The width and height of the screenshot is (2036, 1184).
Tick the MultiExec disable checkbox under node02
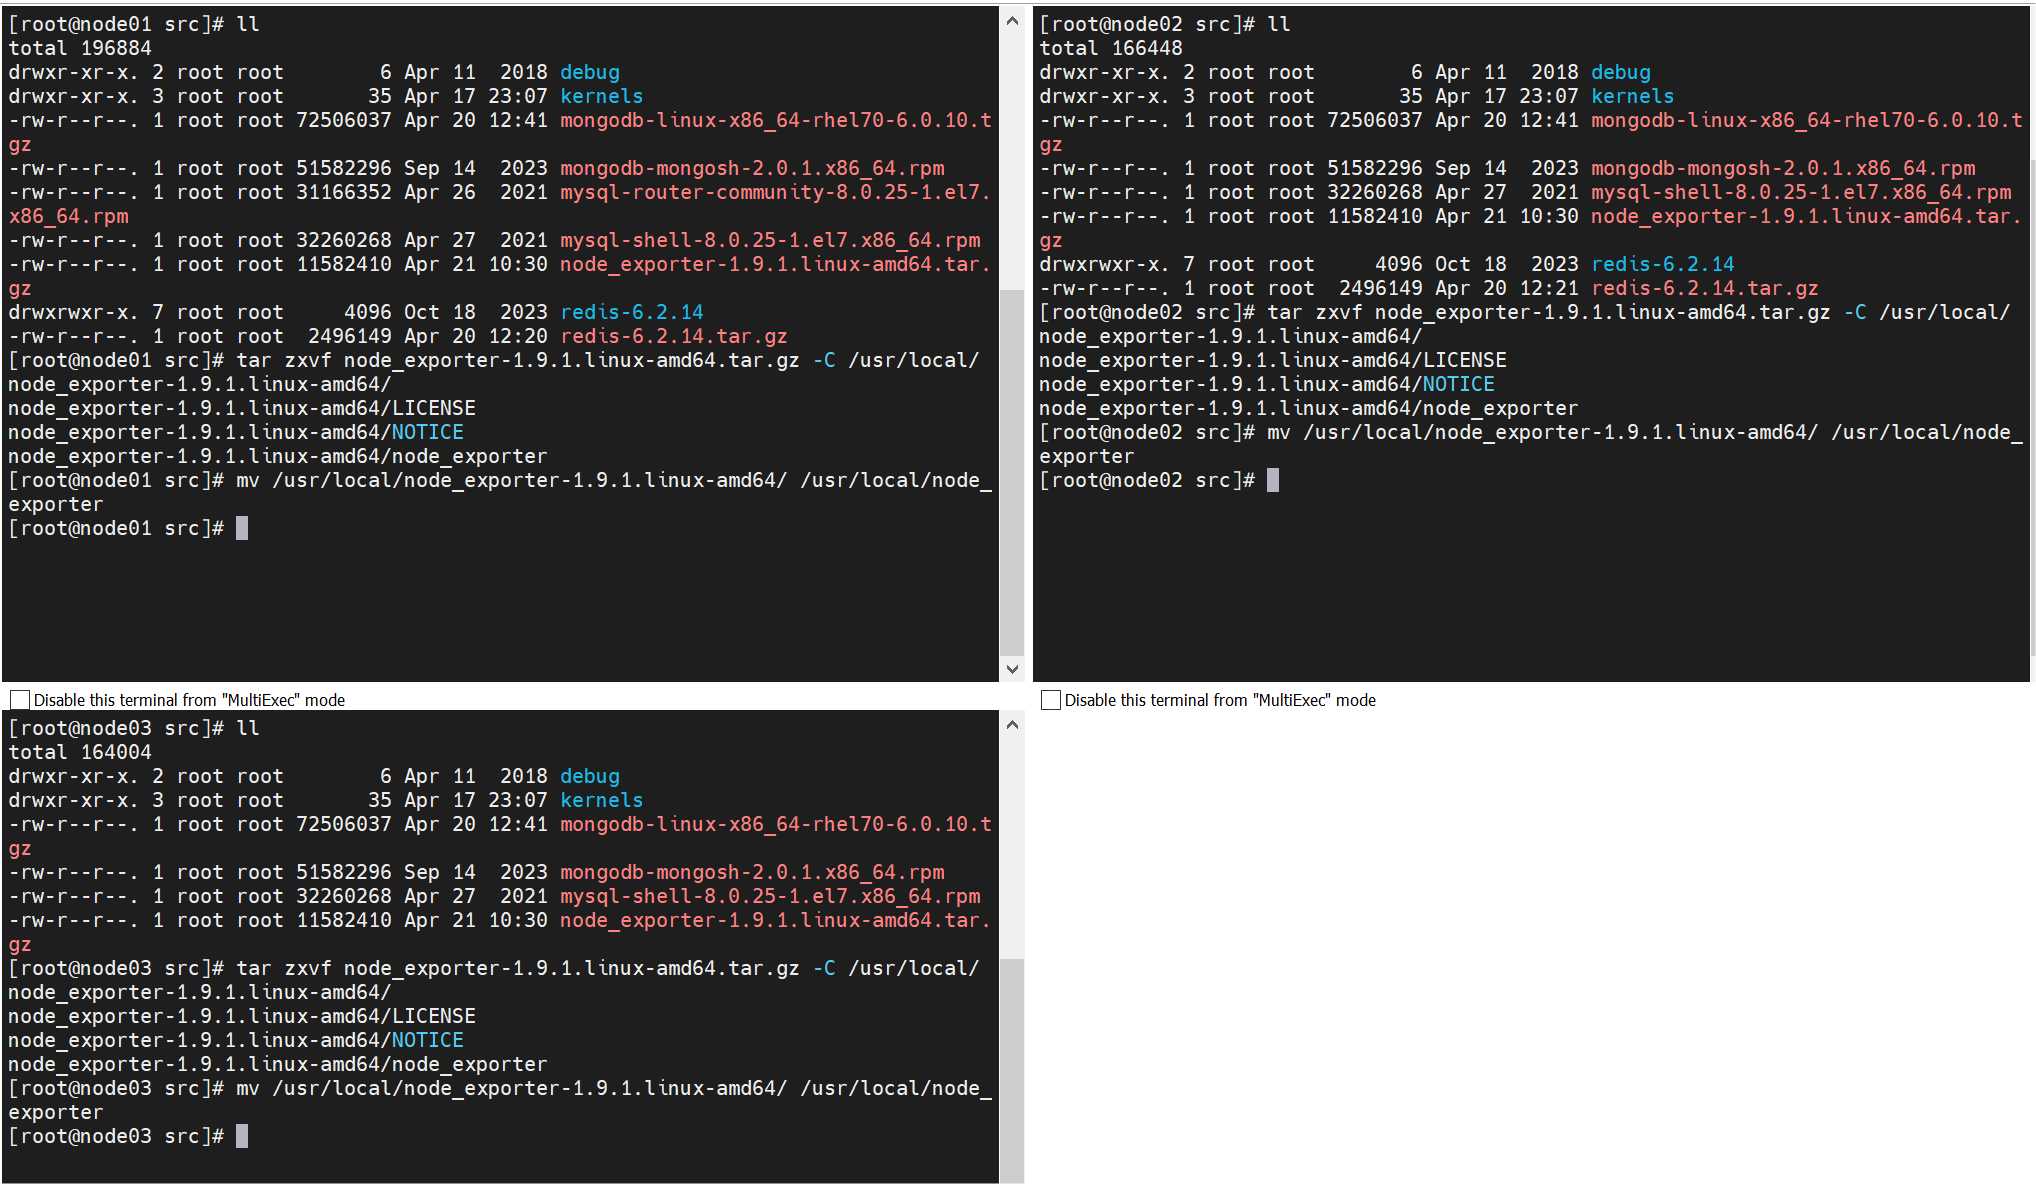1050,700
